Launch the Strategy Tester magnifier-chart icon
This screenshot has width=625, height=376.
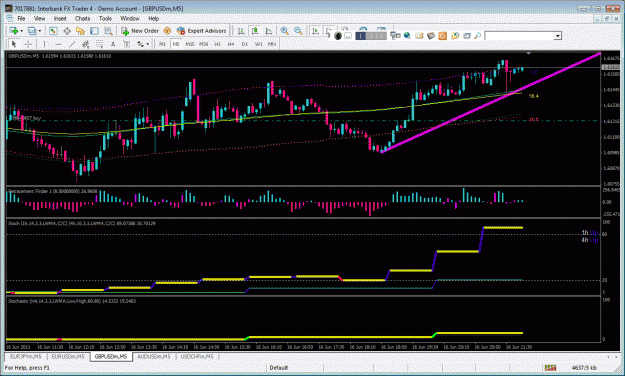(x=108, y=31)
